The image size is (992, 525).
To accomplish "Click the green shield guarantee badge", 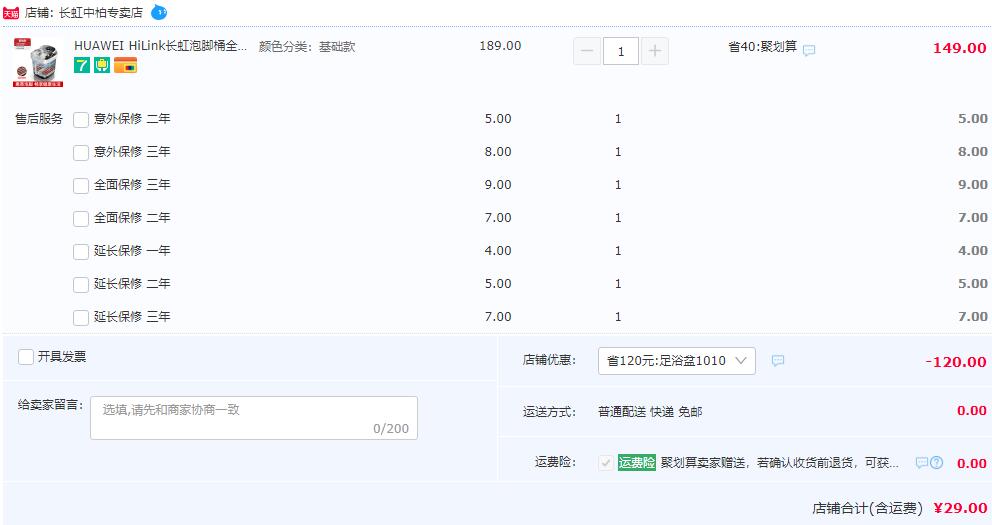I will coord(102,65).
